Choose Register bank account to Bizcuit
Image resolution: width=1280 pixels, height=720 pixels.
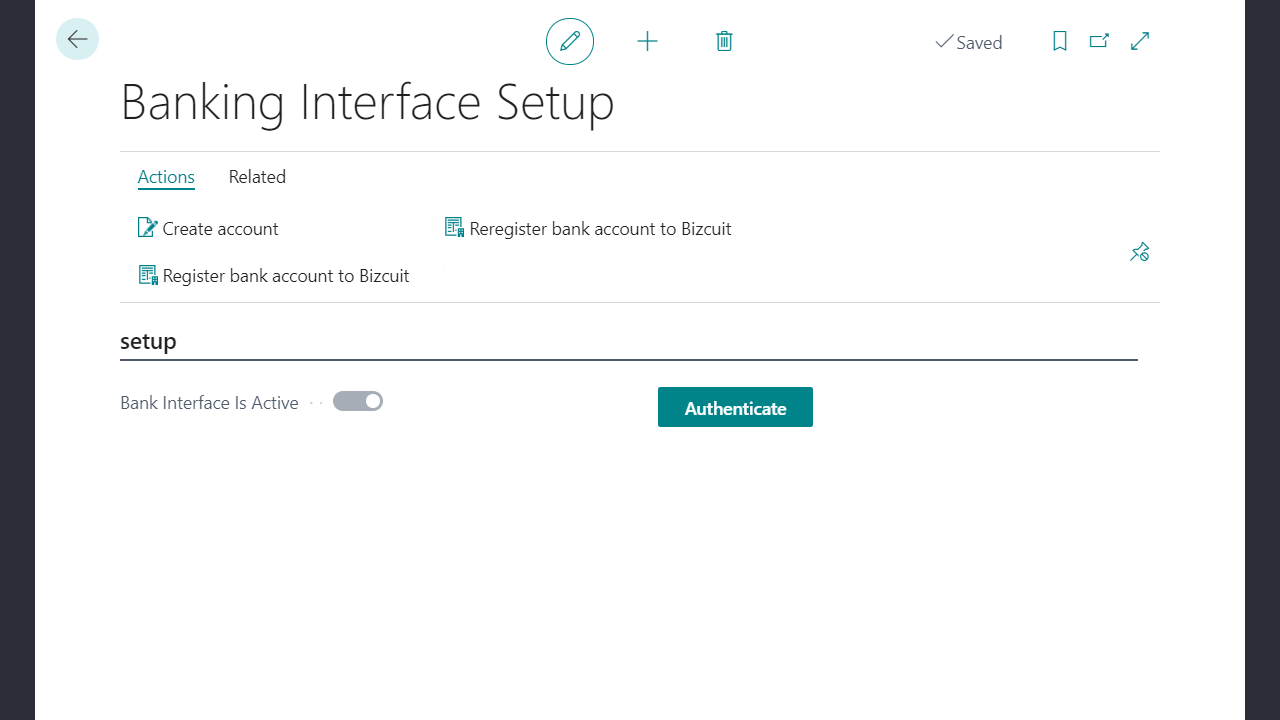(286, 276)
